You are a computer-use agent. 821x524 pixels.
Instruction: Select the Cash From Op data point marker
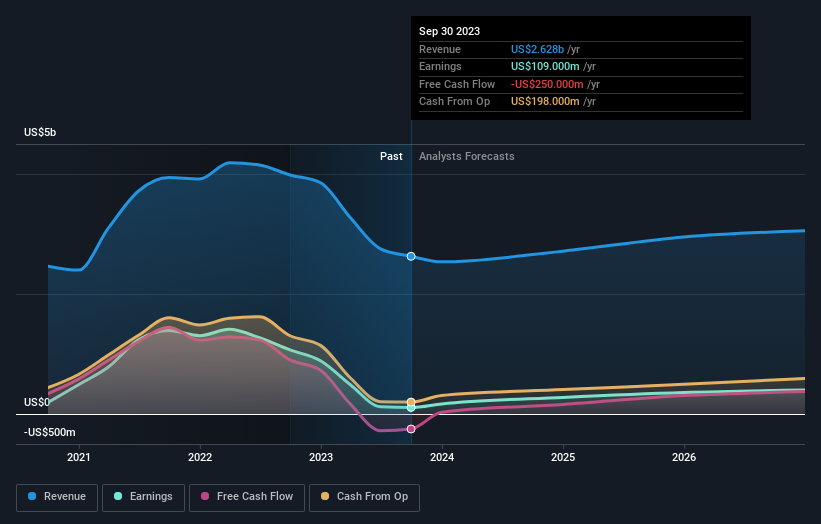411,402
